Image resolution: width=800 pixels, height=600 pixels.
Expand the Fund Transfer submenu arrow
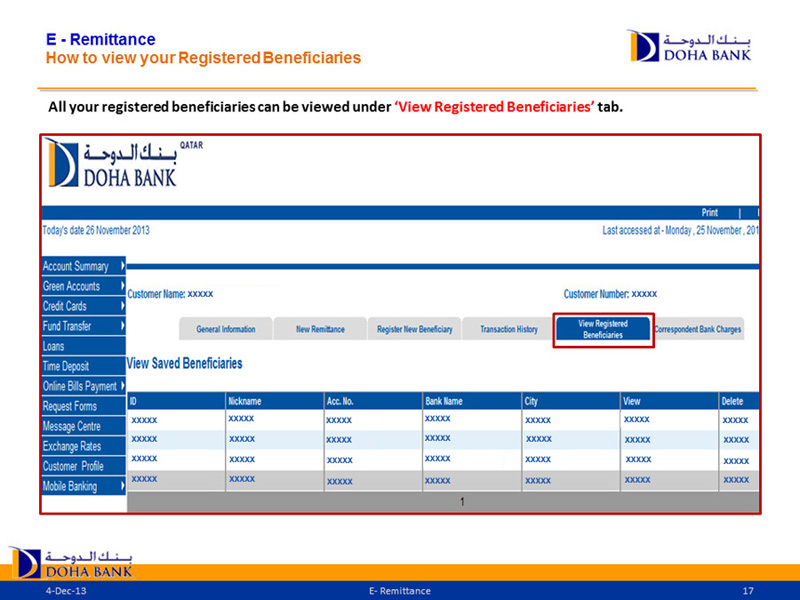122,326
